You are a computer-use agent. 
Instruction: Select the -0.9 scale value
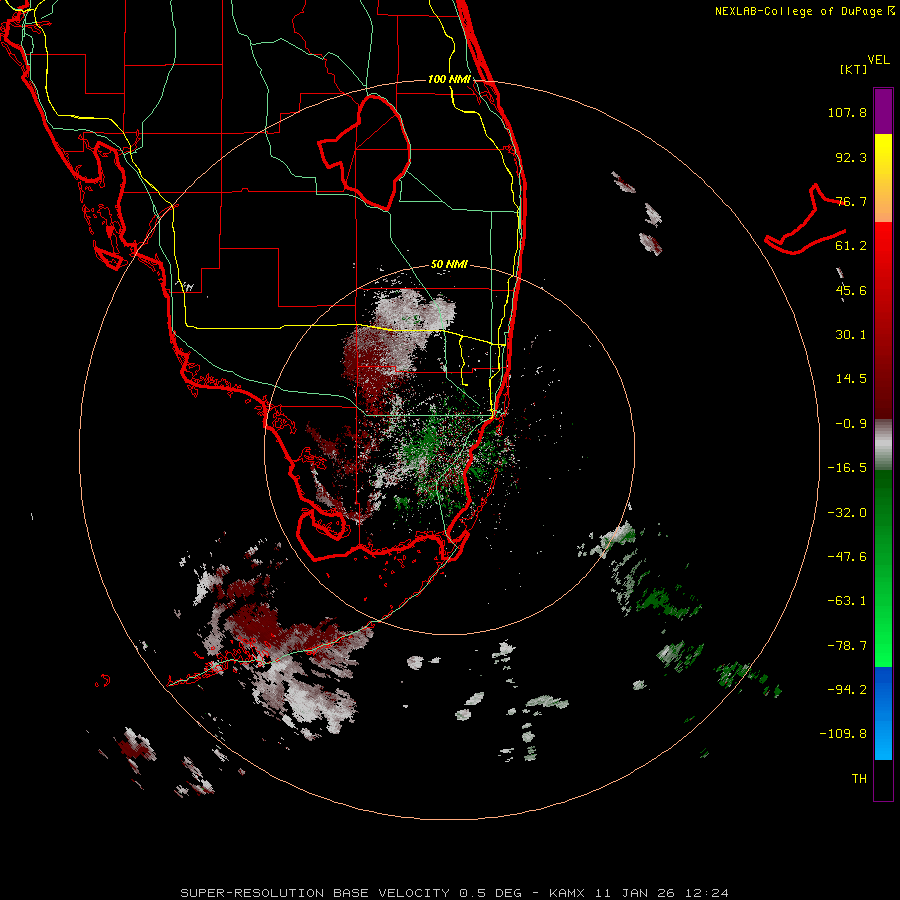851,424
